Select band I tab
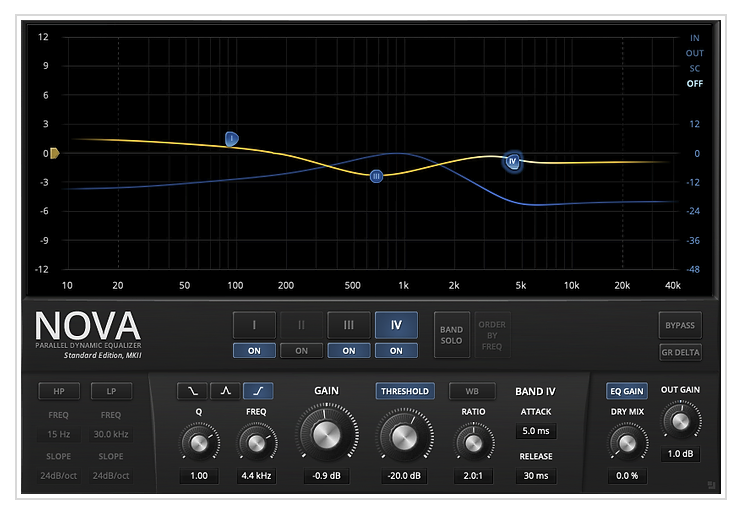The image size is (730, 512). (x=254, y=325)
